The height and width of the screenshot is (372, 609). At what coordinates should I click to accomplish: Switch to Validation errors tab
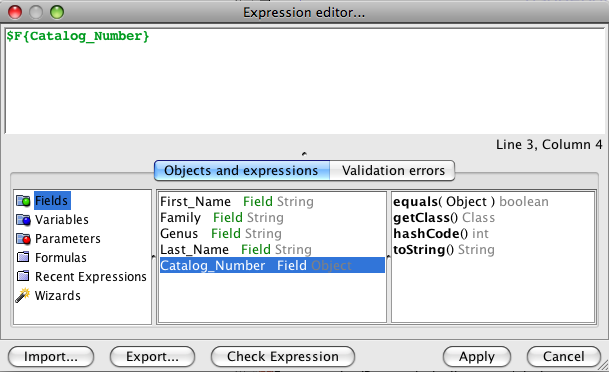click(392, 170)
